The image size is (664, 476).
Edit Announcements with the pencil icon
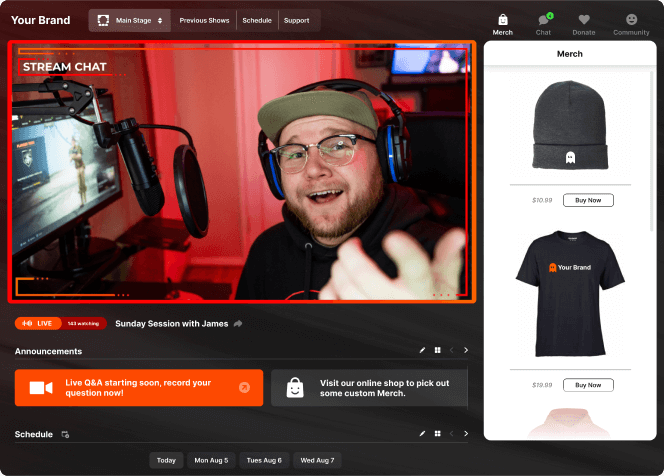point(422,351)
